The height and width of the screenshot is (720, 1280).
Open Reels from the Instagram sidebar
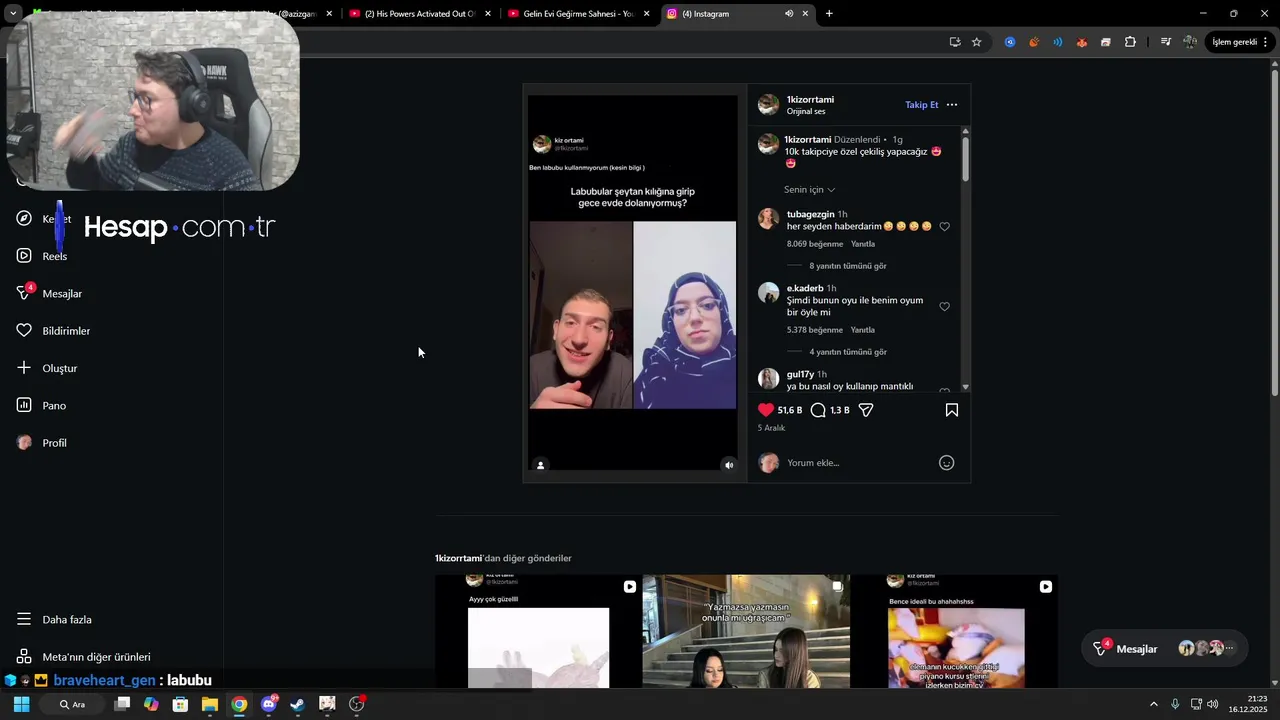click(42, 256)
